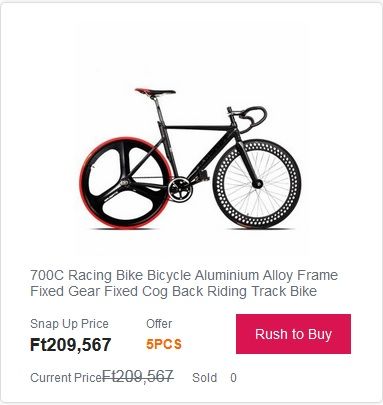Click the red bike saddle
Image resolution: width=383 pixels, height=405 pixels.
155,91
